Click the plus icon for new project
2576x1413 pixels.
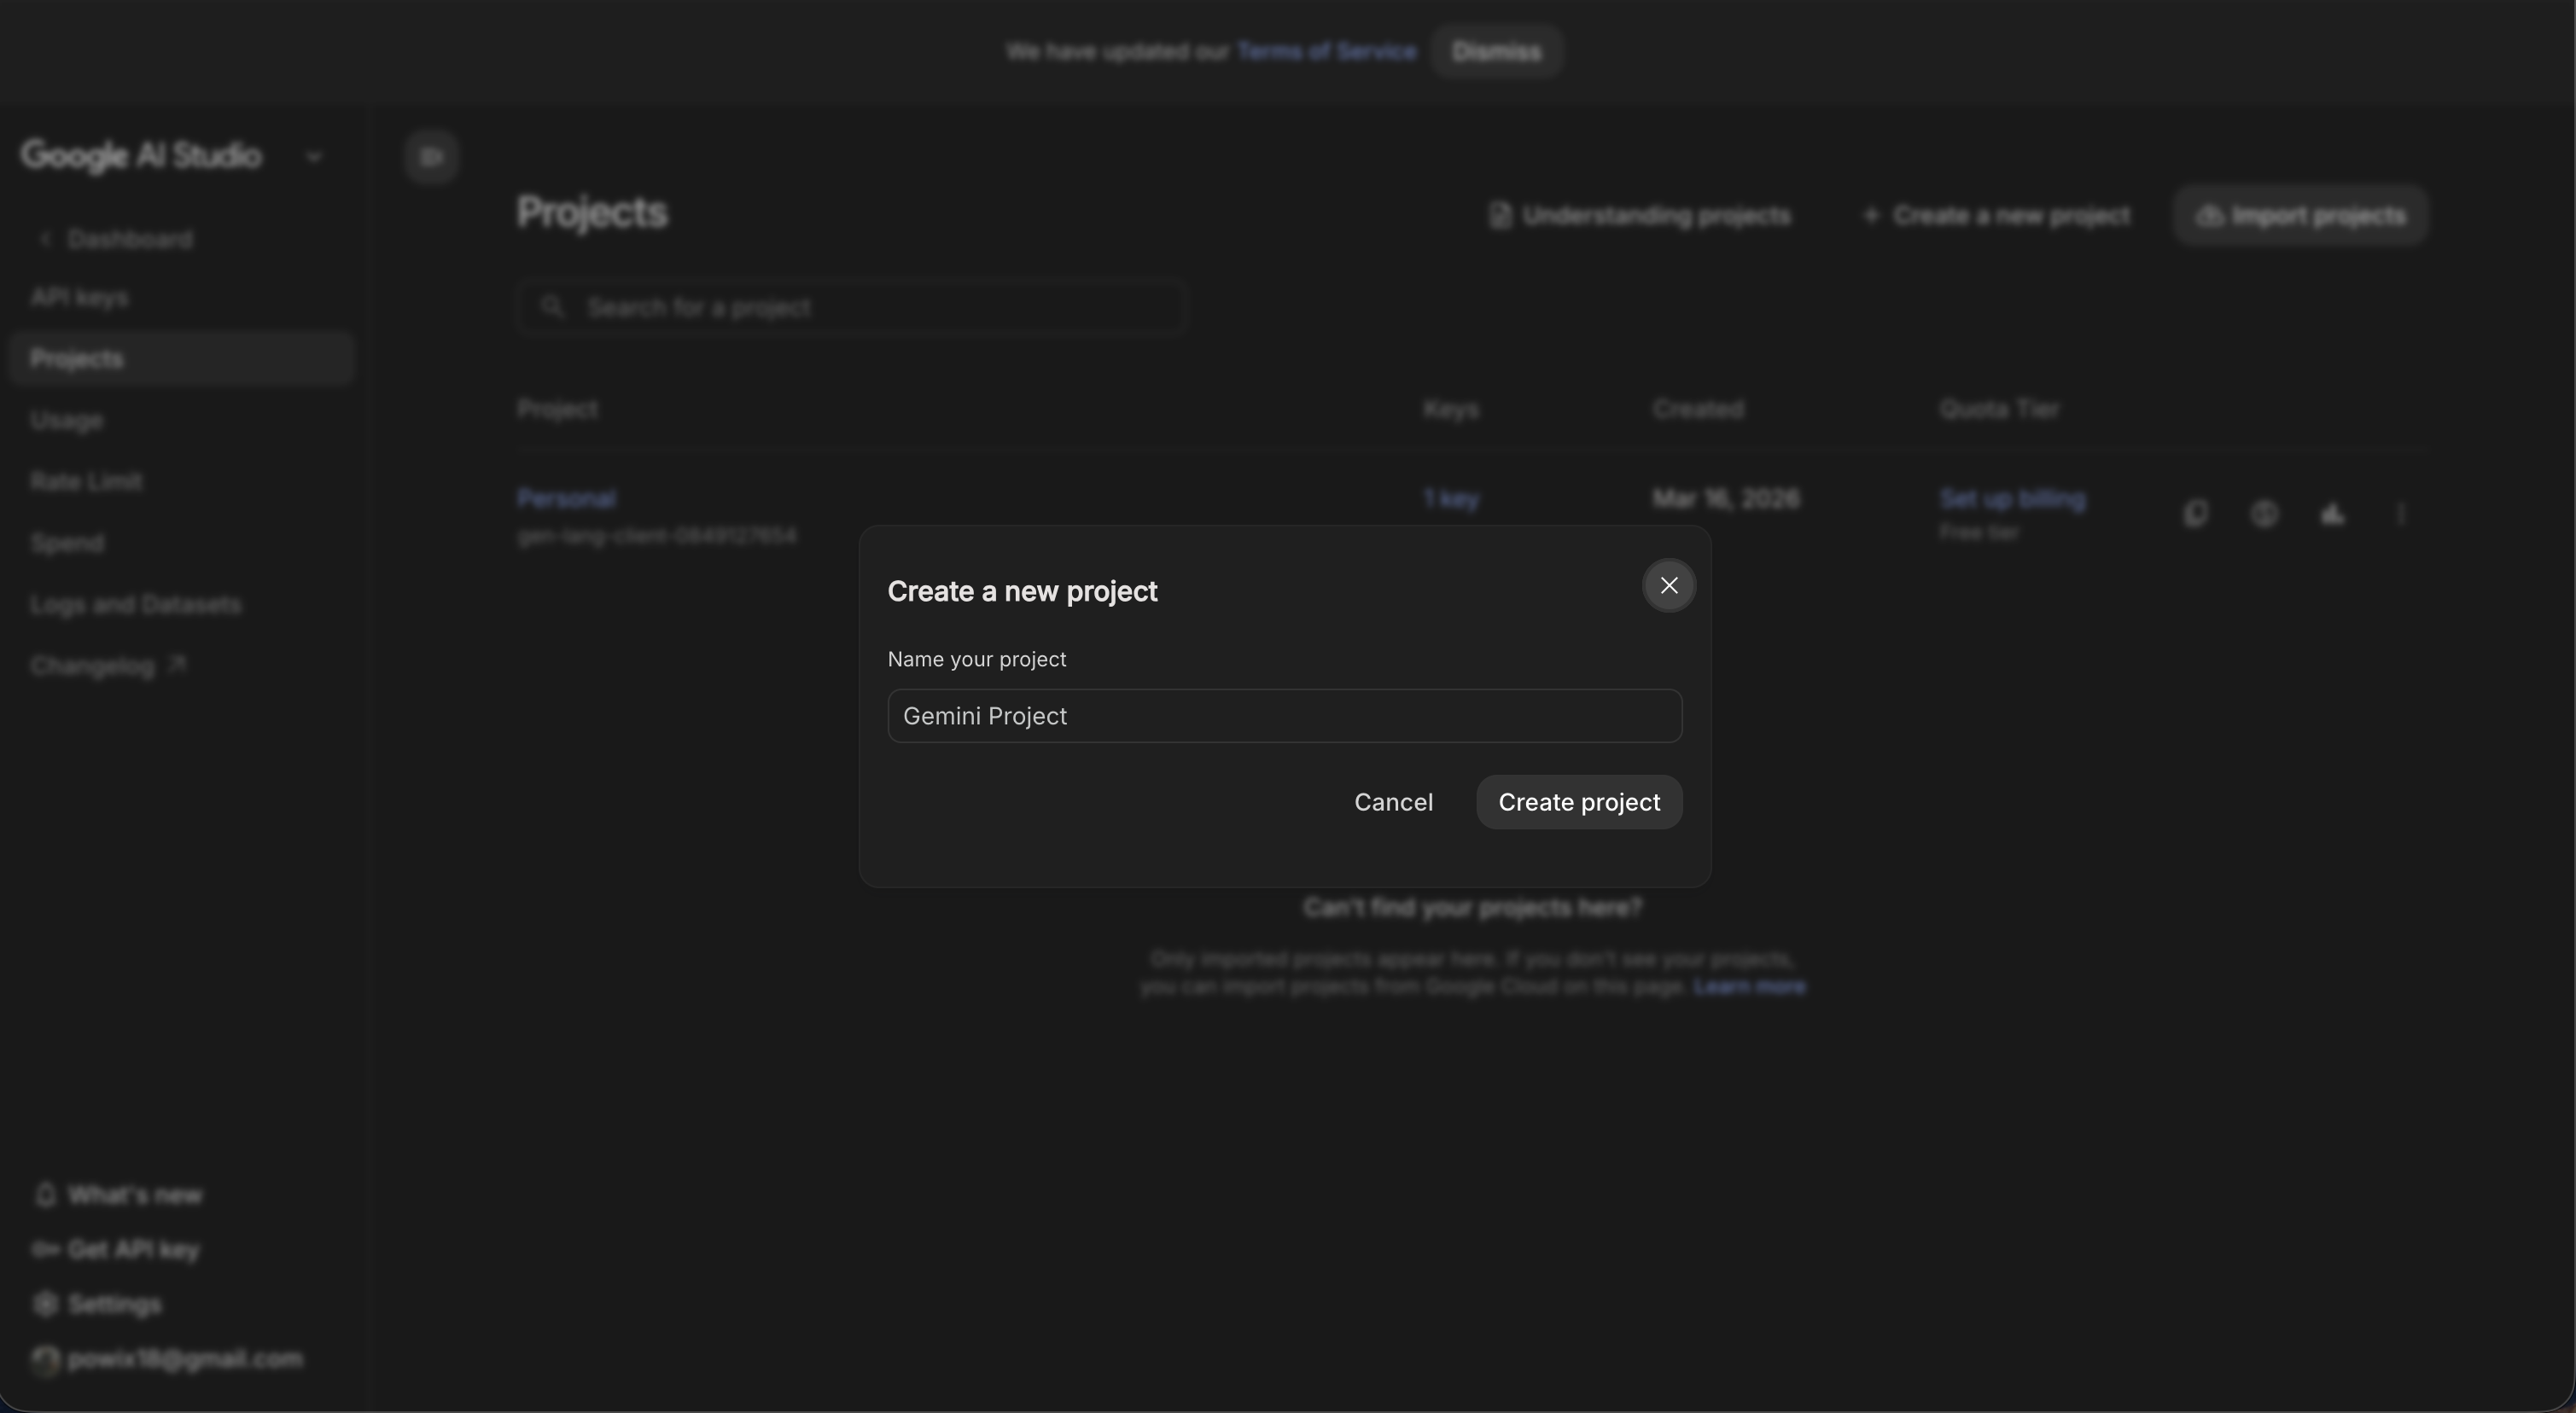point(1871,216)
